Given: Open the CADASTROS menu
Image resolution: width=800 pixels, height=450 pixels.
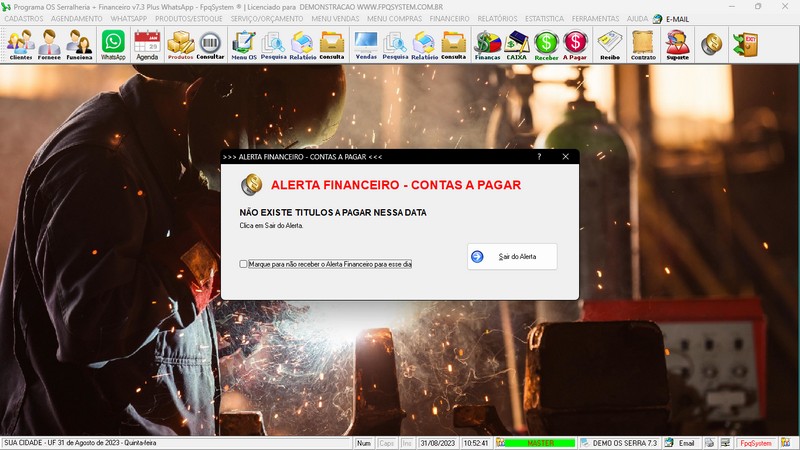Looking at the screenshot, I should 23,18.
